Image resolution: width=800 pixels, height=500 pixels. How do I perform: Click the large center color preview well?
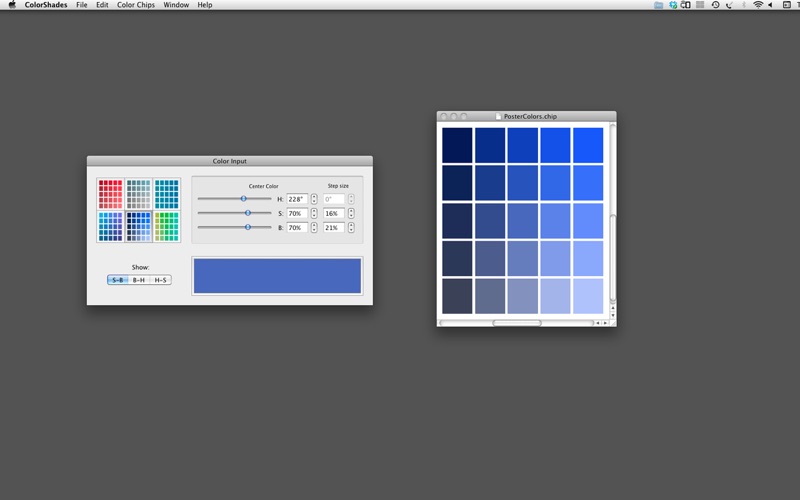click(277, 276)
